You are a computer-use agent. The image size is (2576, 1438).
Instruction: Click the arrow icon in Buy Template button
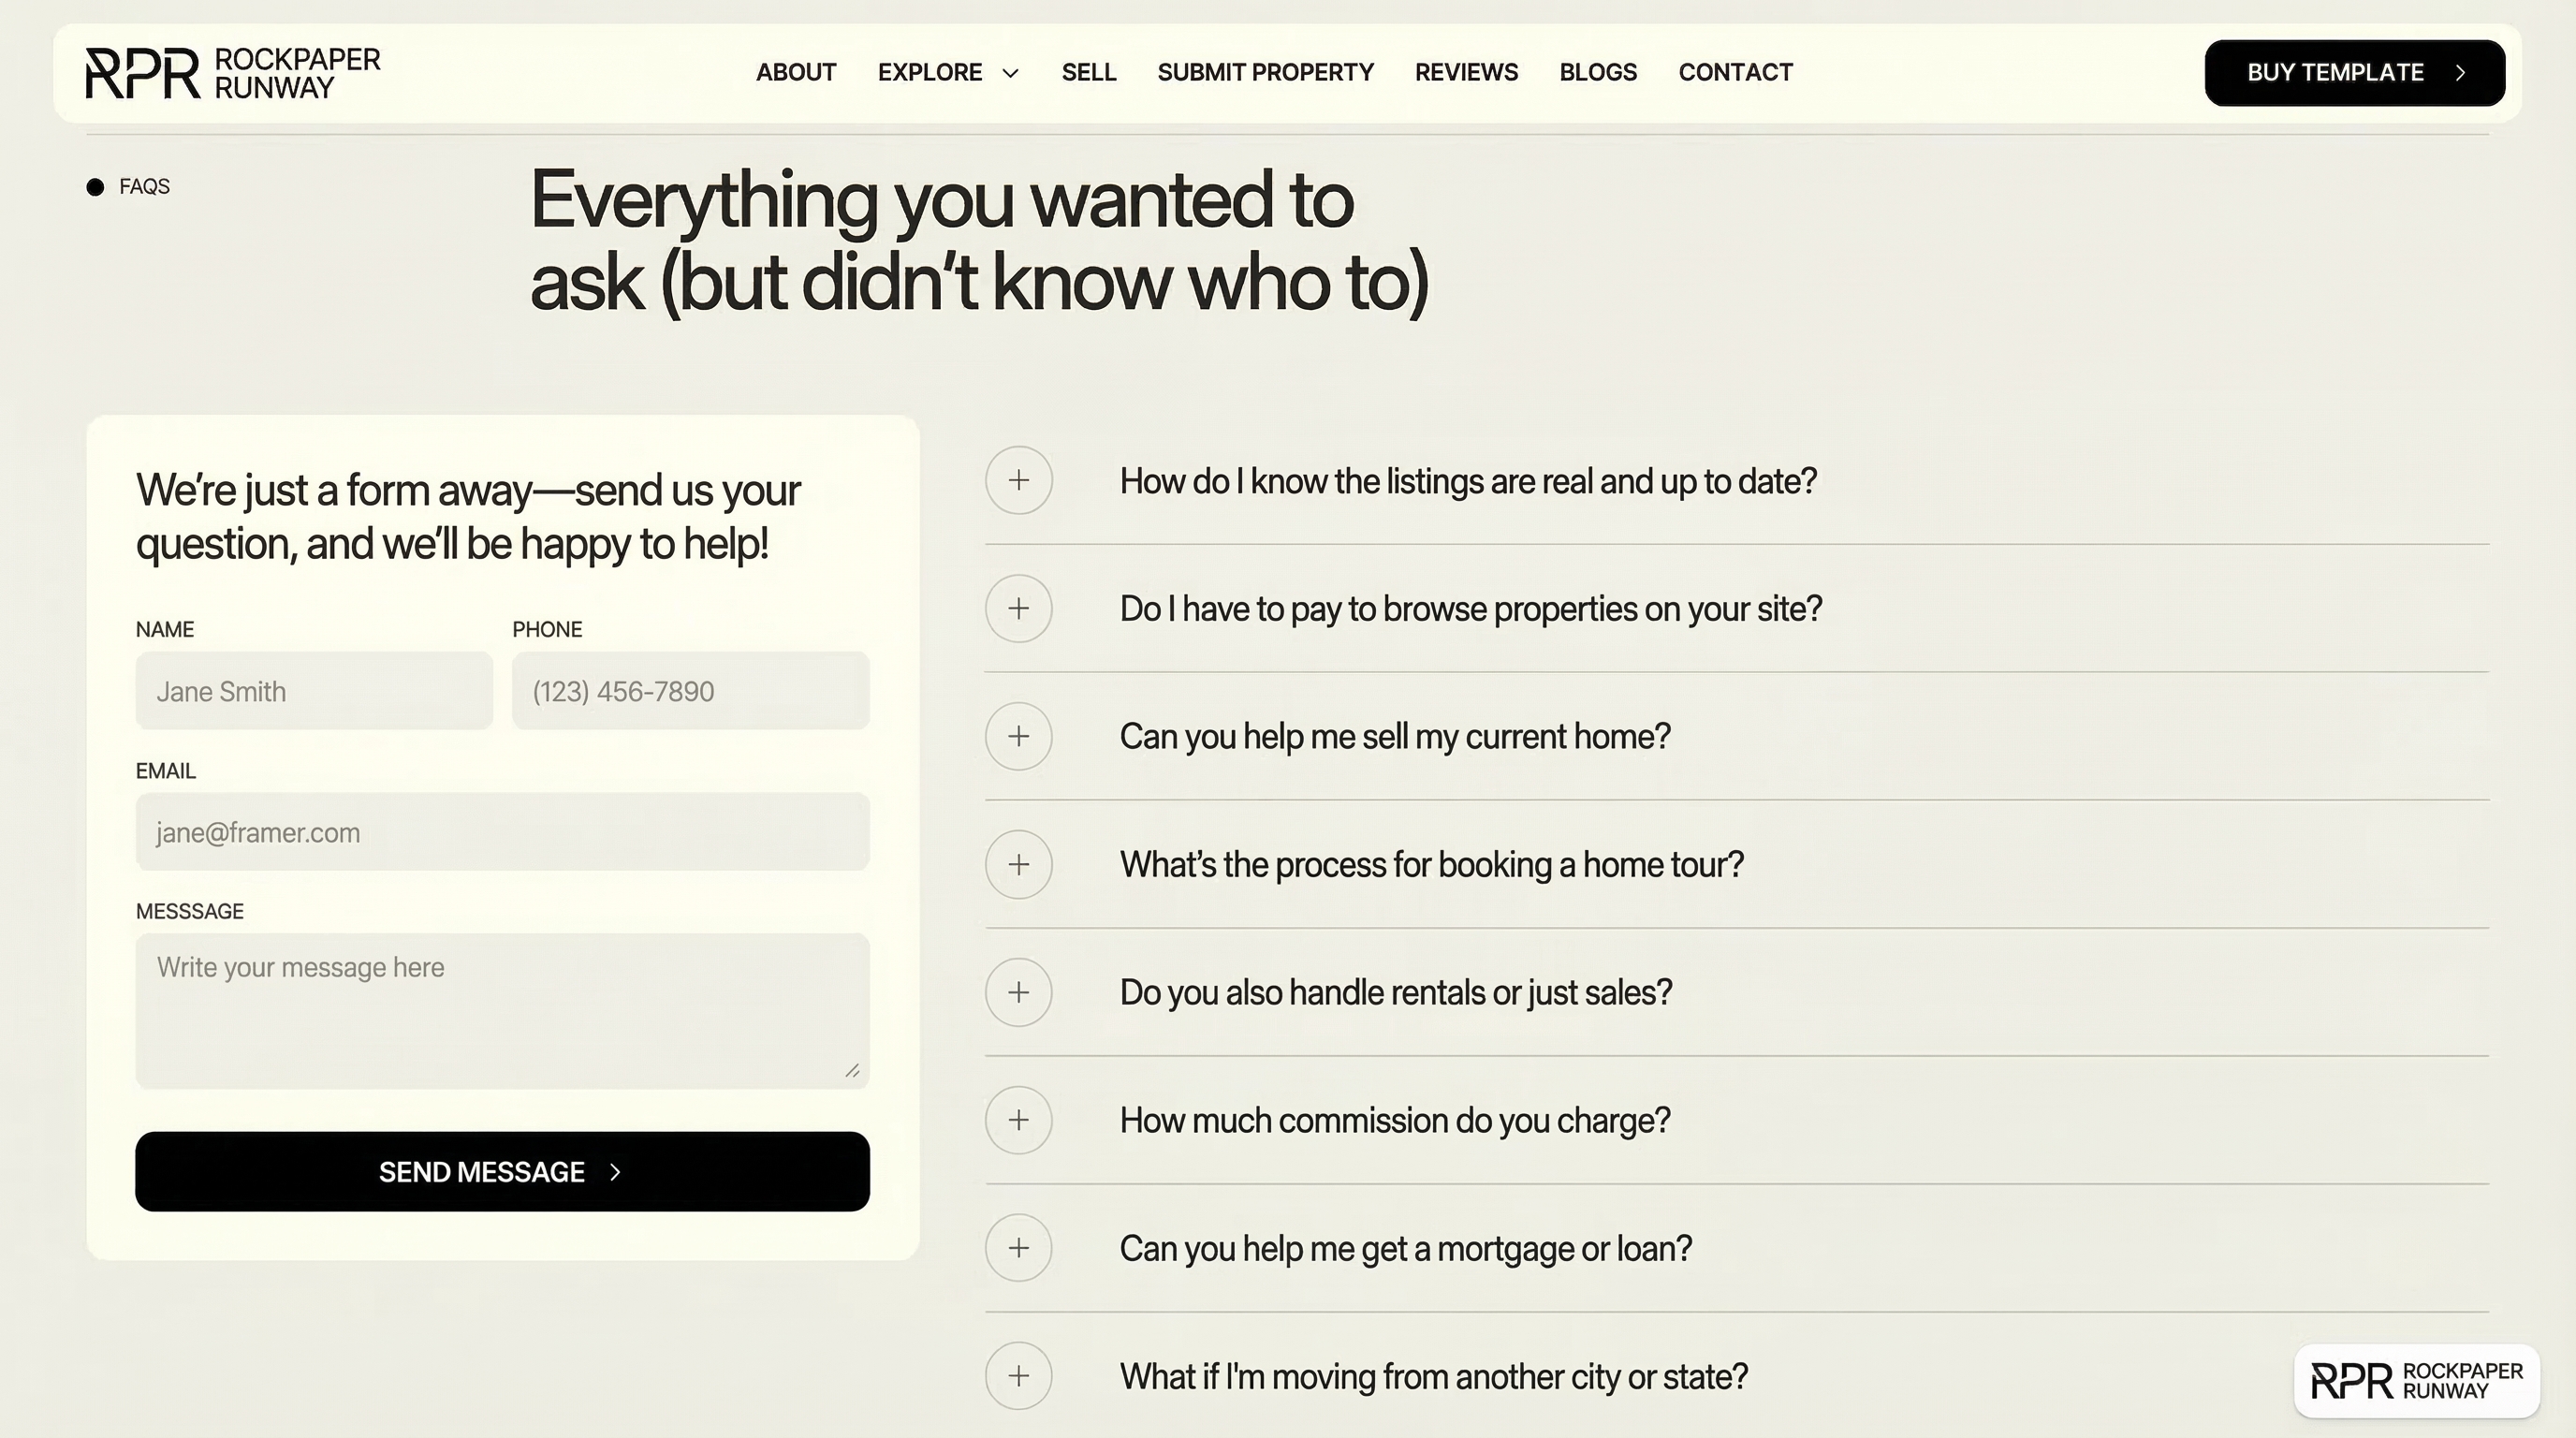click(2460, 73)
